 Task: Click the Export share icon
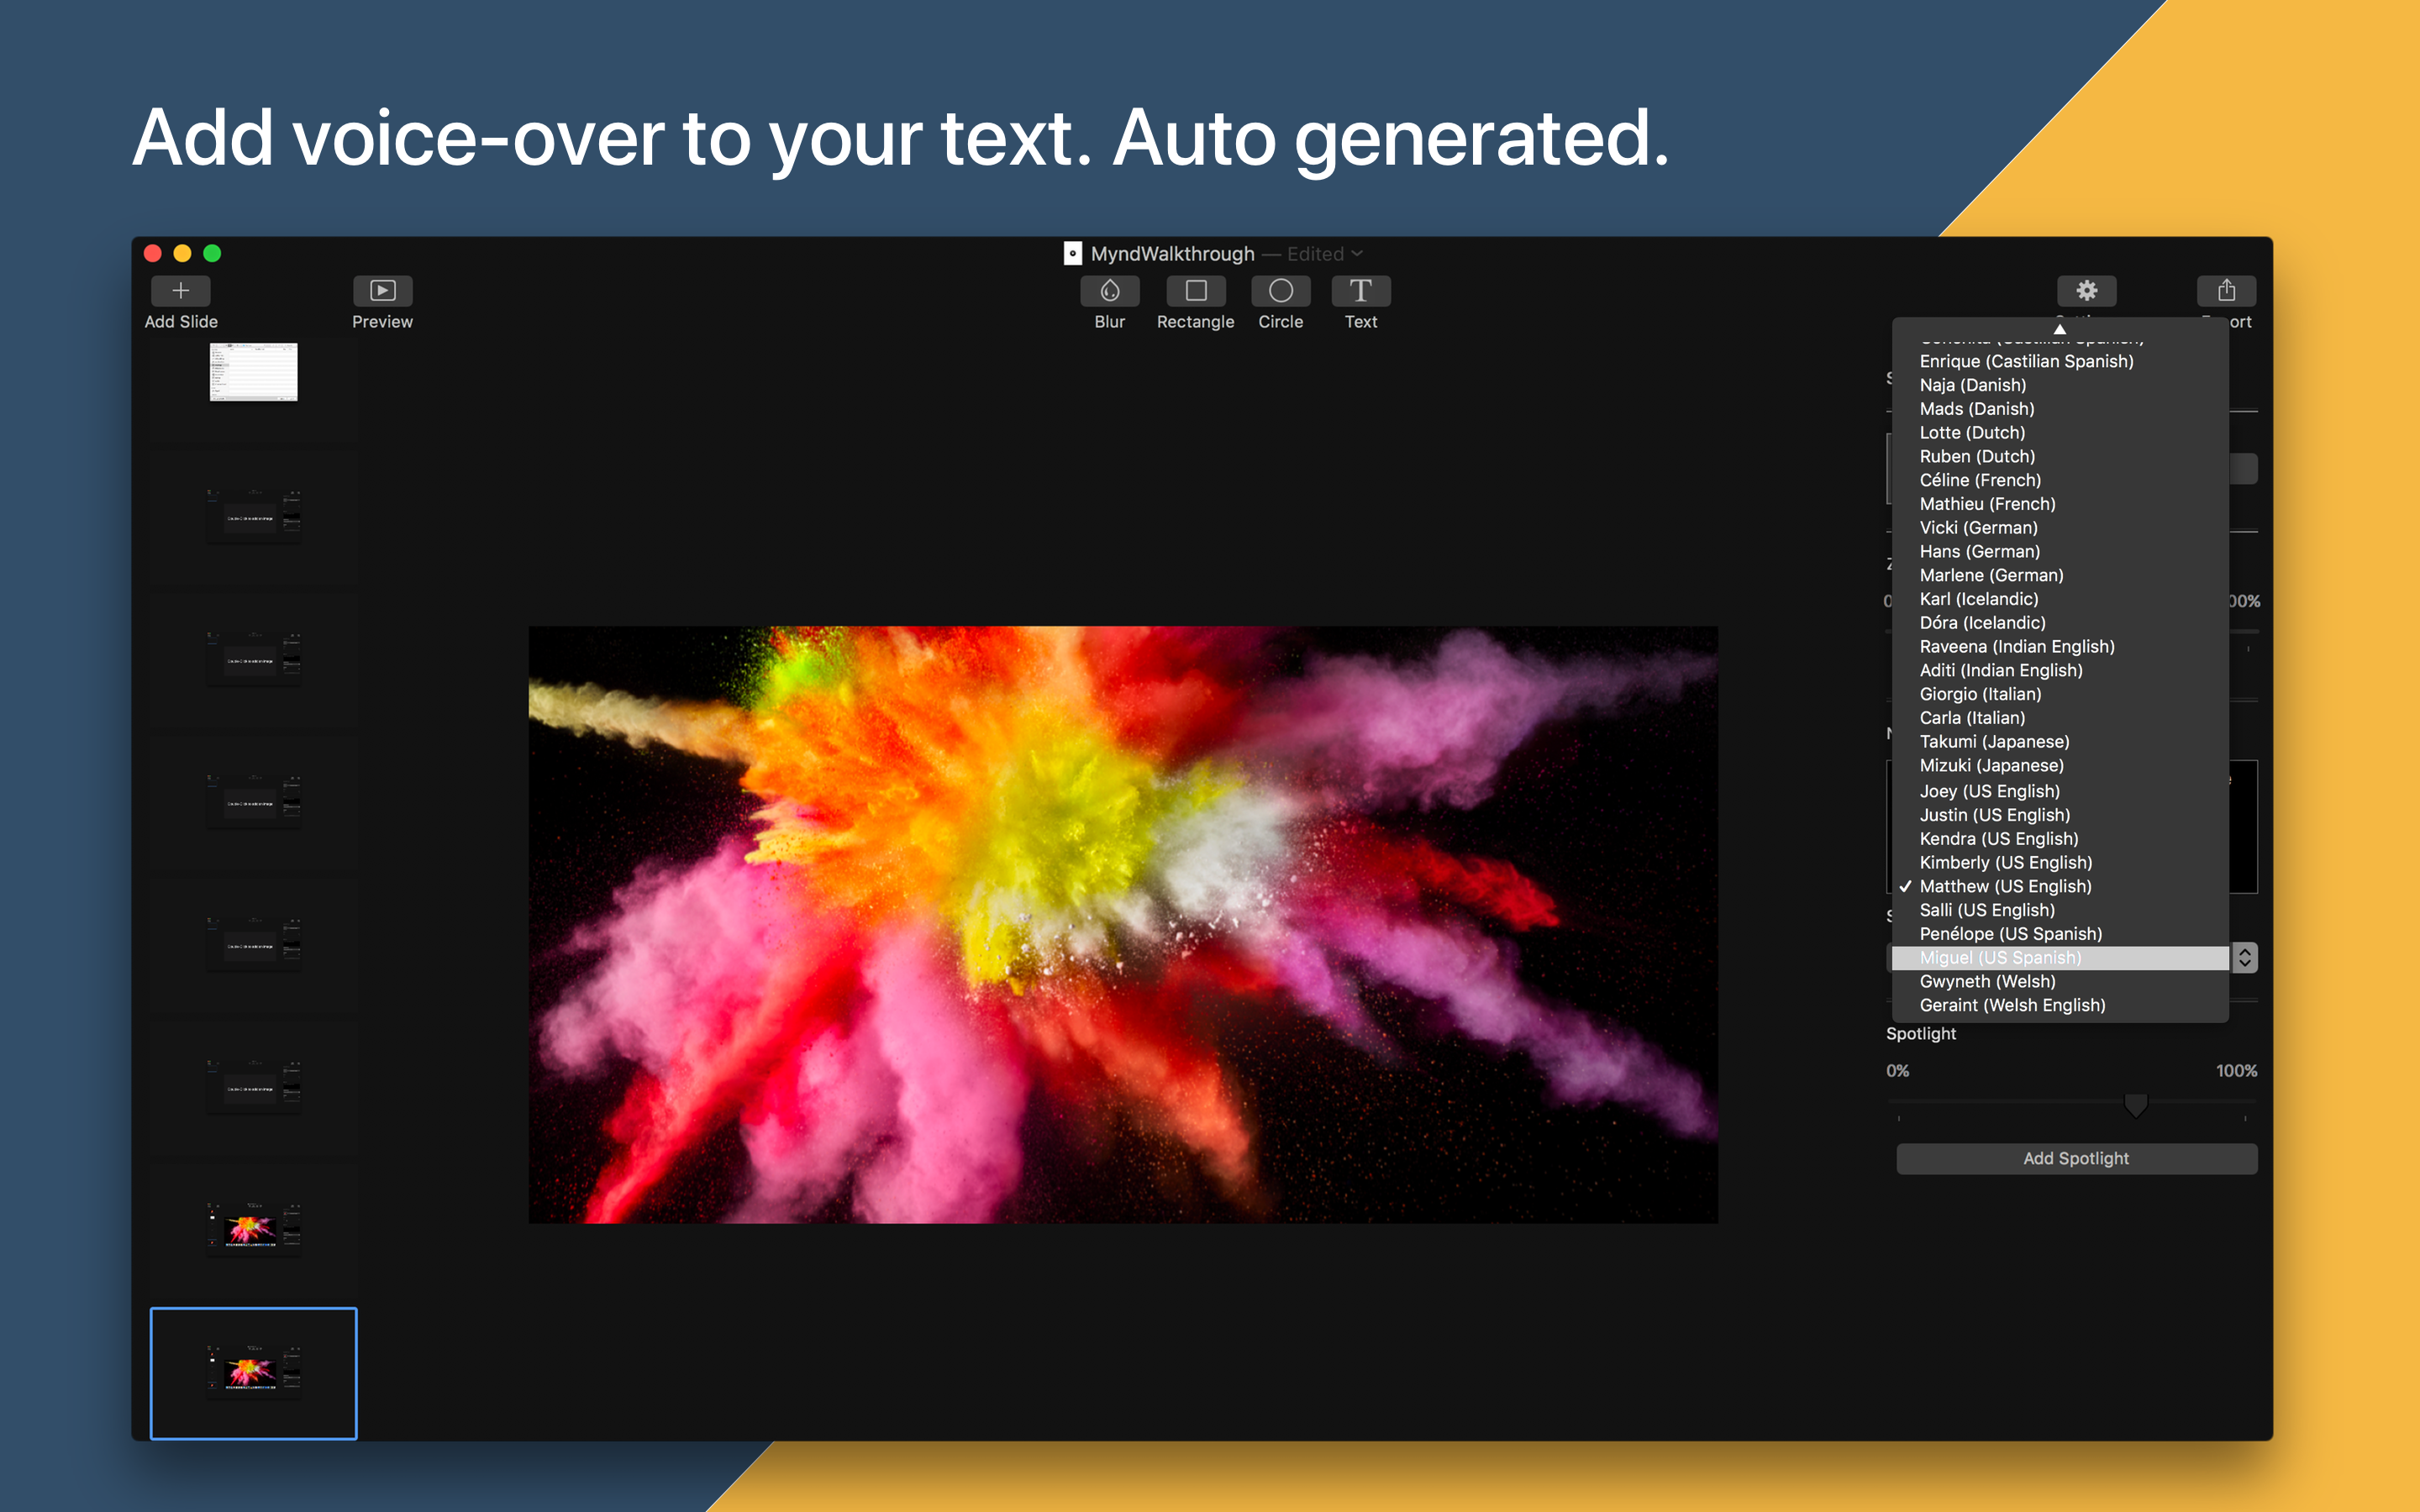(x=2227, y=291)
